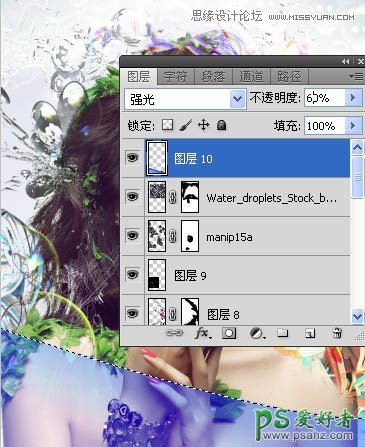This screenshot has width=365, height=447.
Task: Open the 段落 tab
Action: 213,77
